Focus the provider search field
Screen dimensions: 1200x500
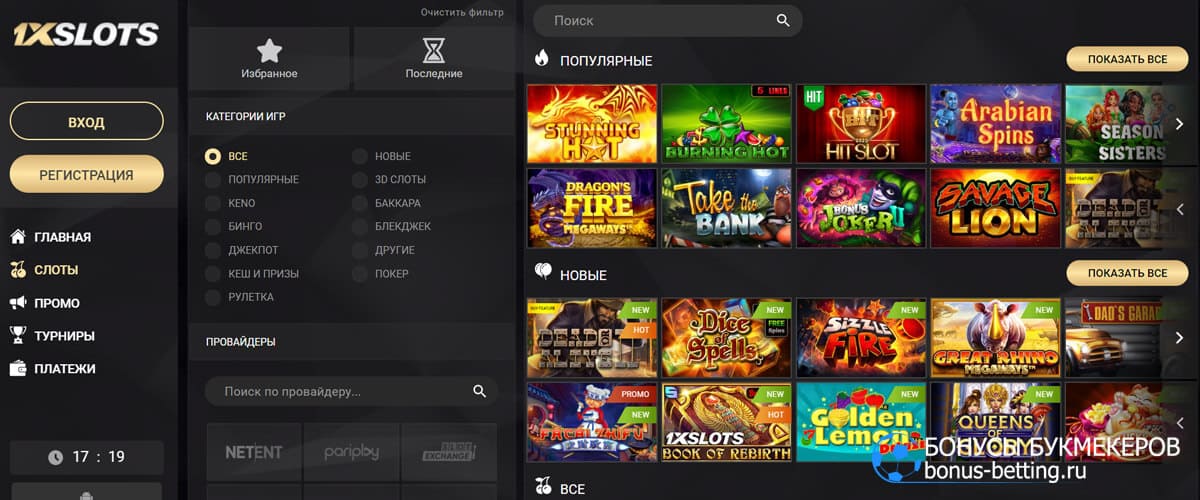pos(351,391)
